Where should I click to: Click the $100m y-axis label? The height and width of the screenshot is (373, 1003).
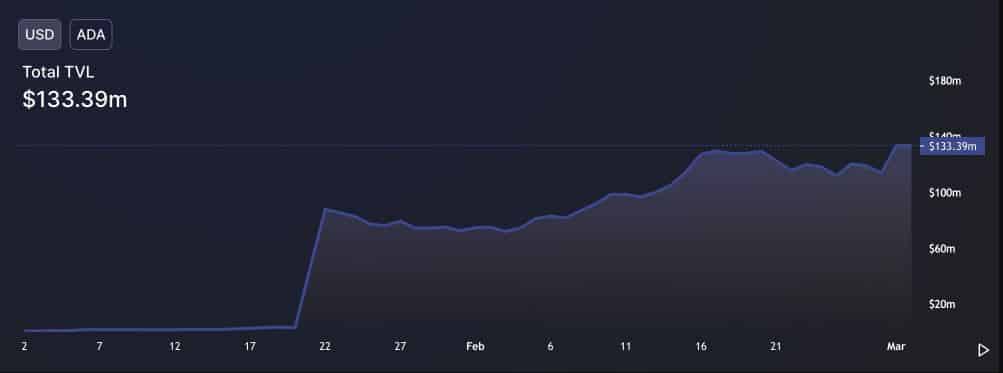click(x=945, y=193)
